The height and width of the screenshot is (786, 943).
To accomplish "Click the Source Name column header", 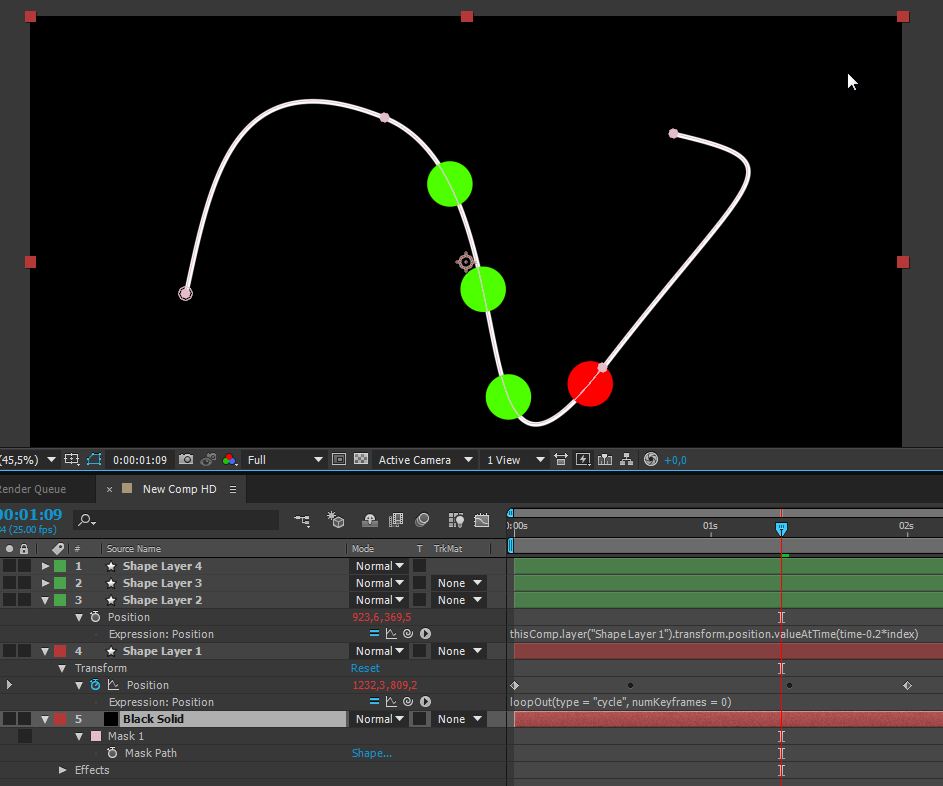I will point(134,548).
